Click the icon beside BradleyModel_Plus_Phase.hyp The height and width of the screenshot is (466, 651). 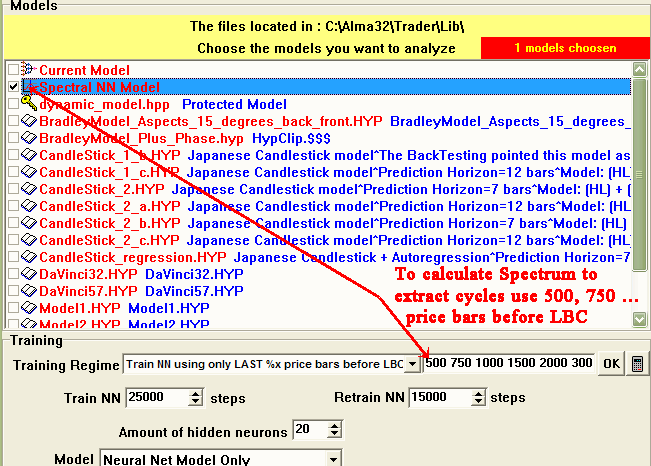click(x=29, y=138)
